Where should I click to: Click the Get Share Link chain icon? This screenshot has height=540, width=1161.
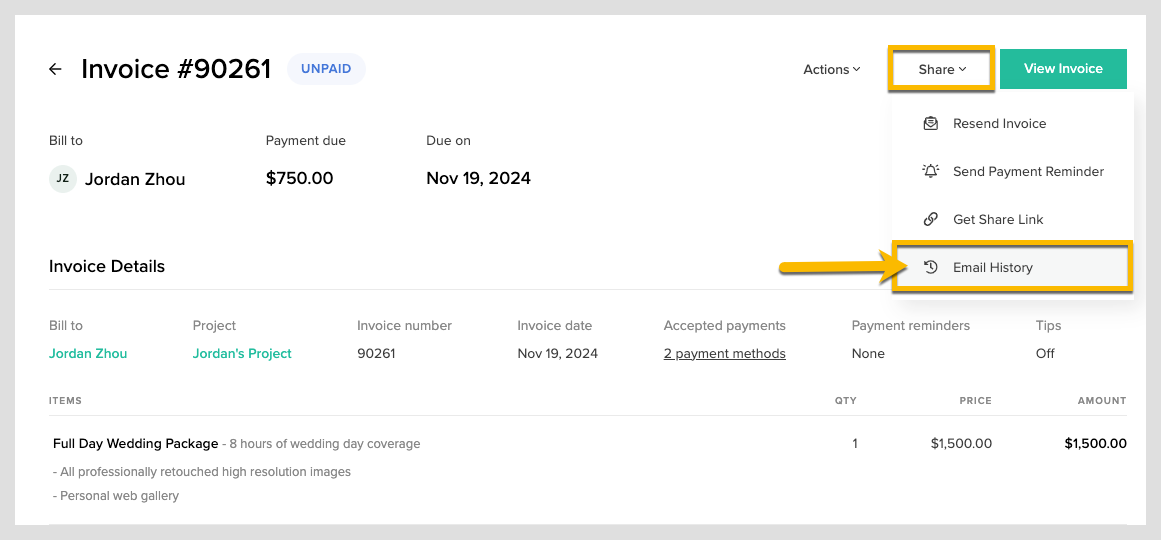(x=931, y=219)
